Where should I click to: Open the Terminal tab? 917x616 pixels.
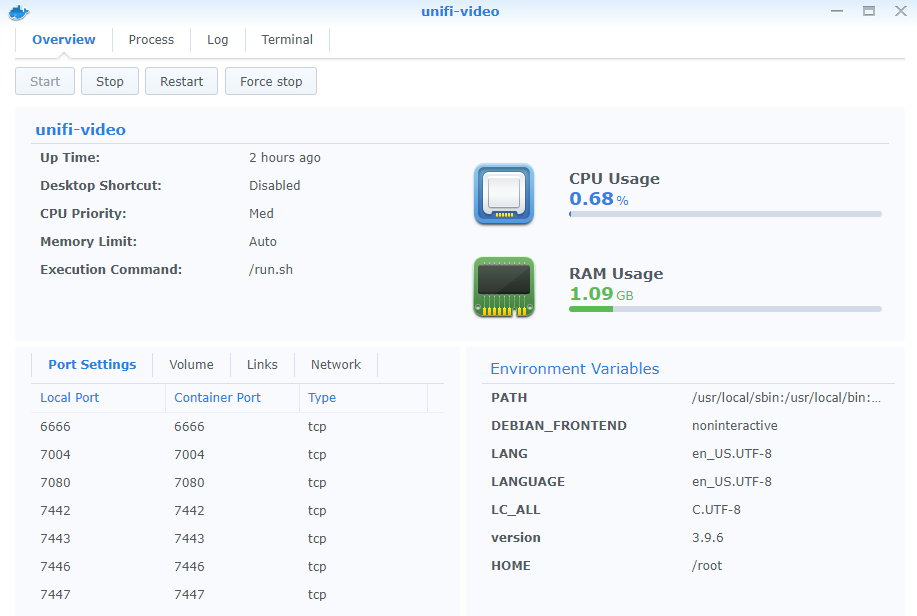click(x=287, y=40)
